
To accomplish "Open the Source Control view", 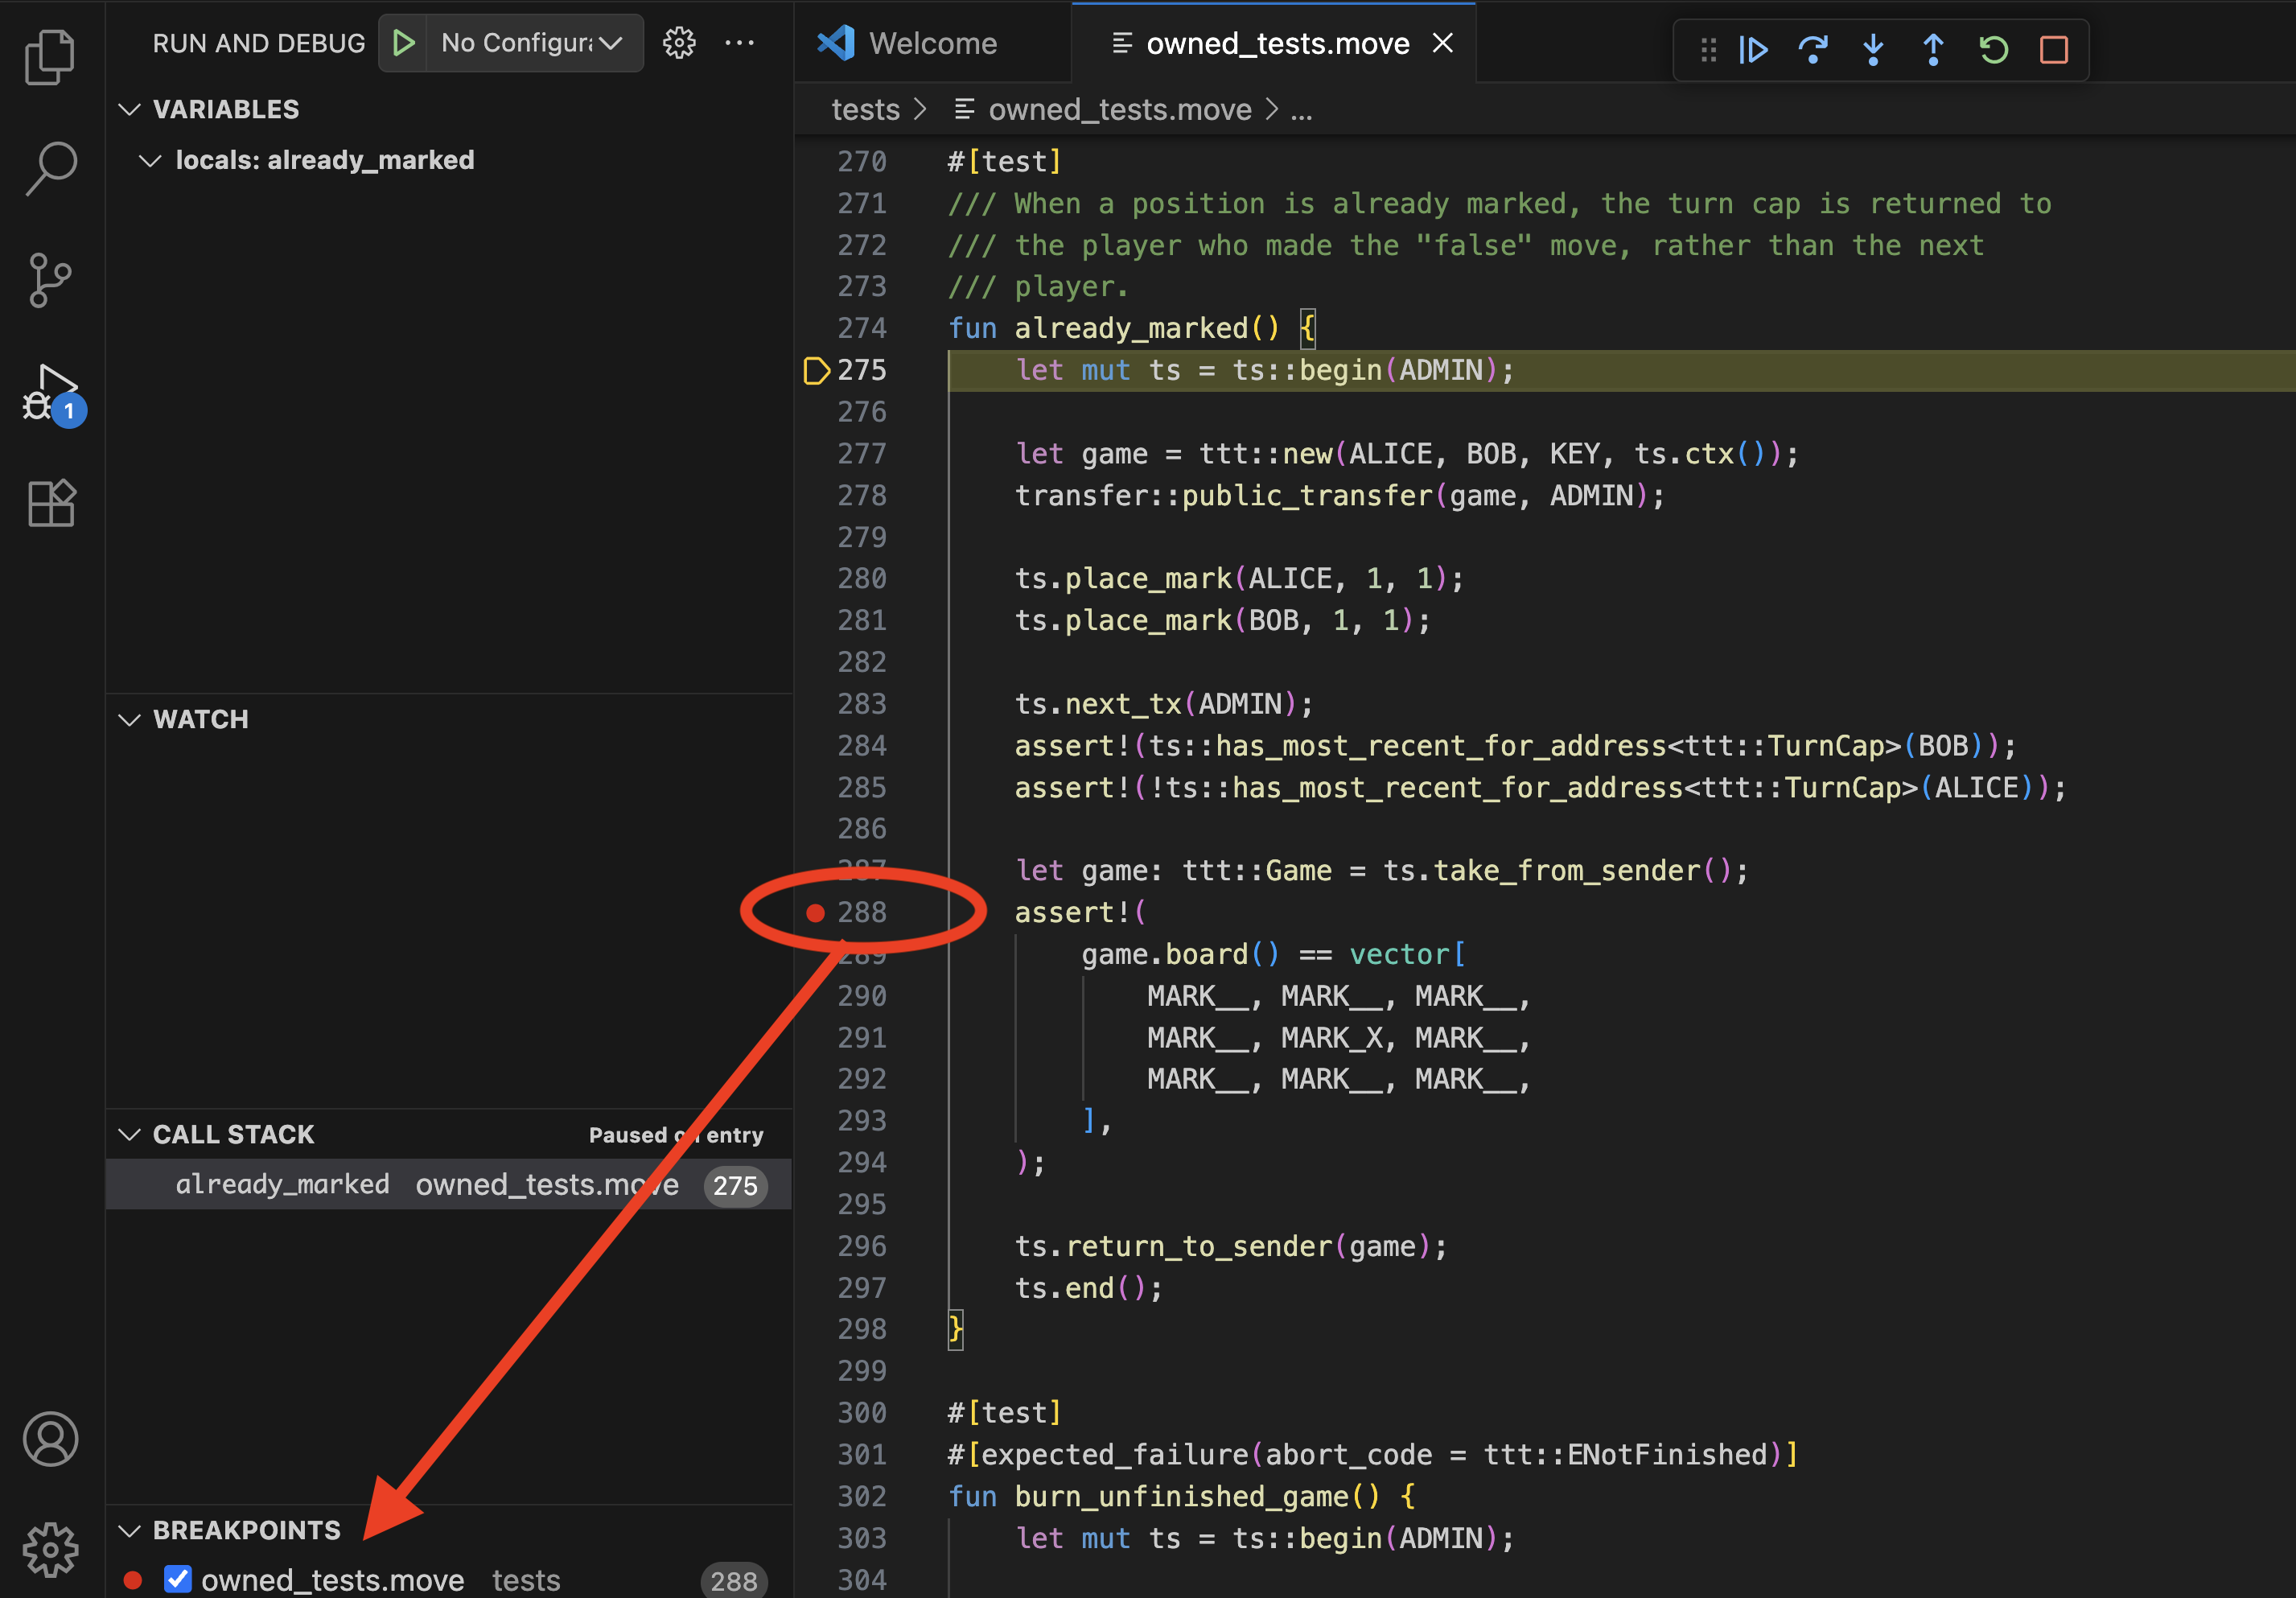I will tap(50, 280).
